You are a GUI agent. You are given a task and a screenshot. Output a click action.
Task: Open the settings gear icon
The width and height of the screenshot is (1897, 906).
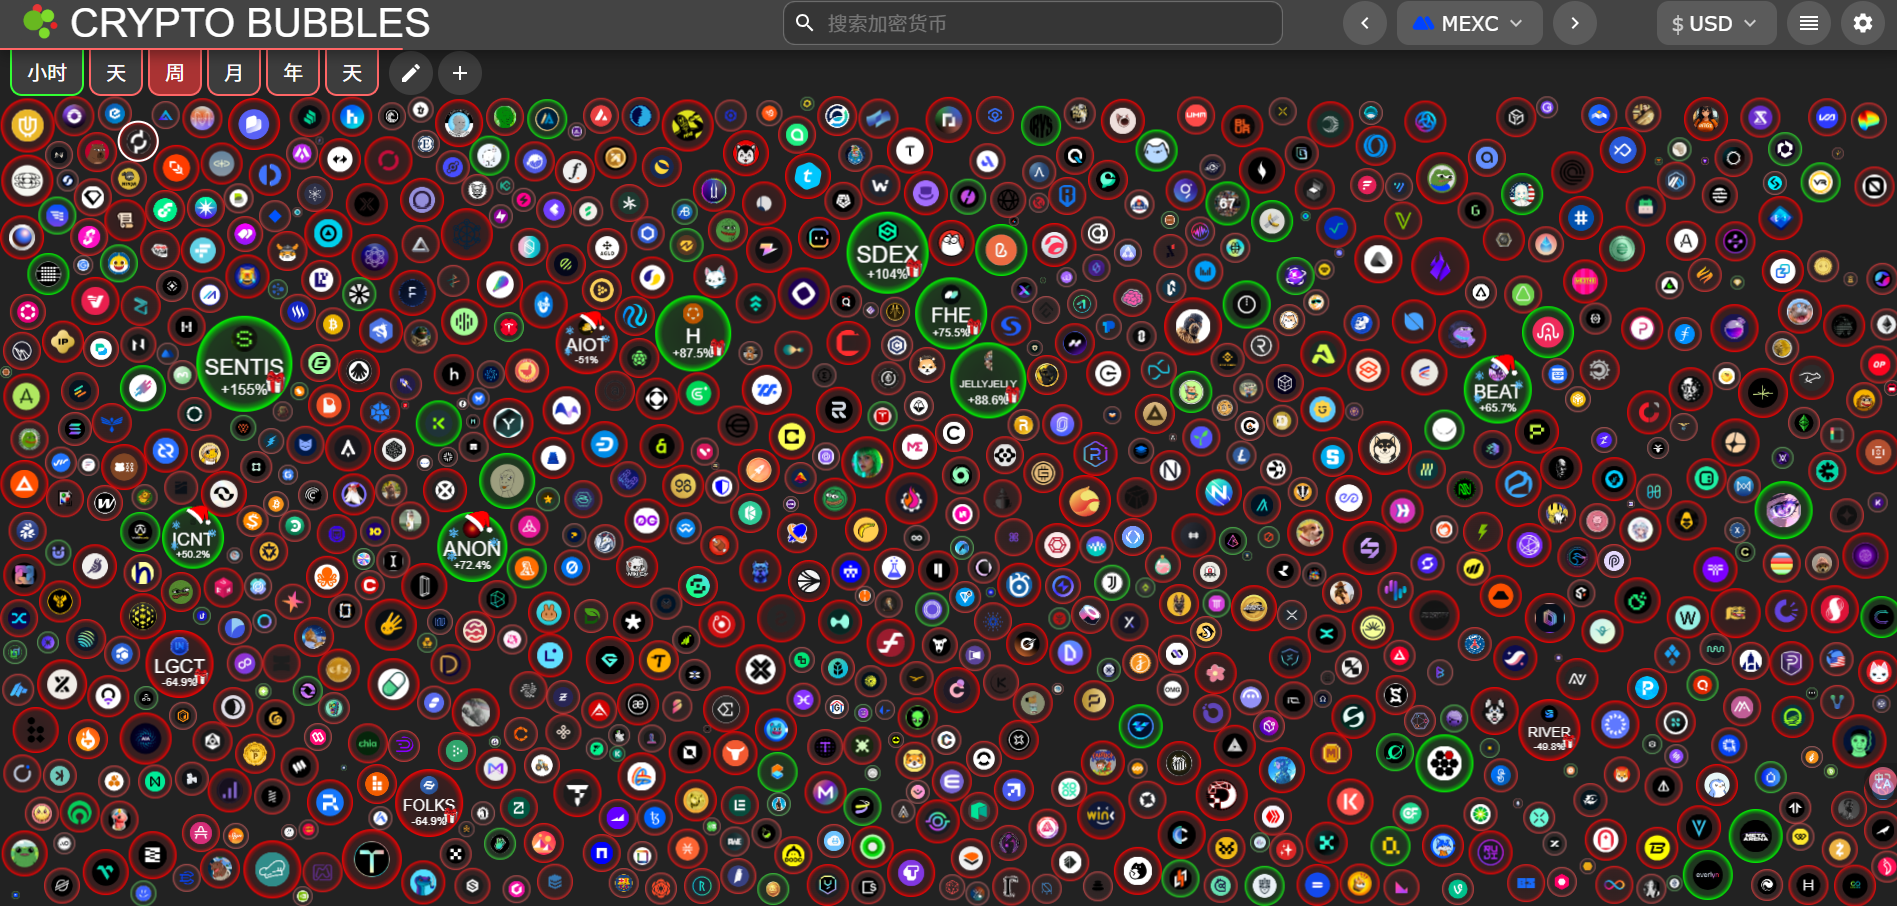(x=1862, y=23)
